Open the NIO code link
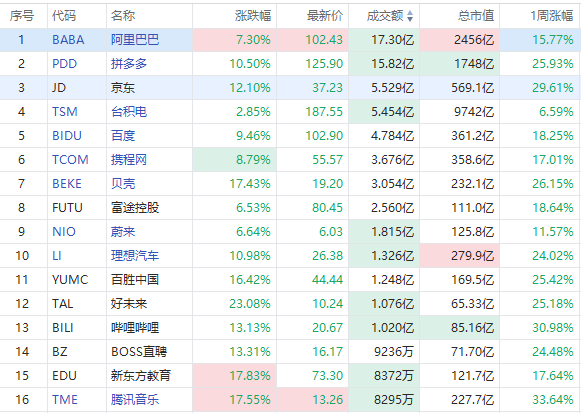 [x=64, y=232]
